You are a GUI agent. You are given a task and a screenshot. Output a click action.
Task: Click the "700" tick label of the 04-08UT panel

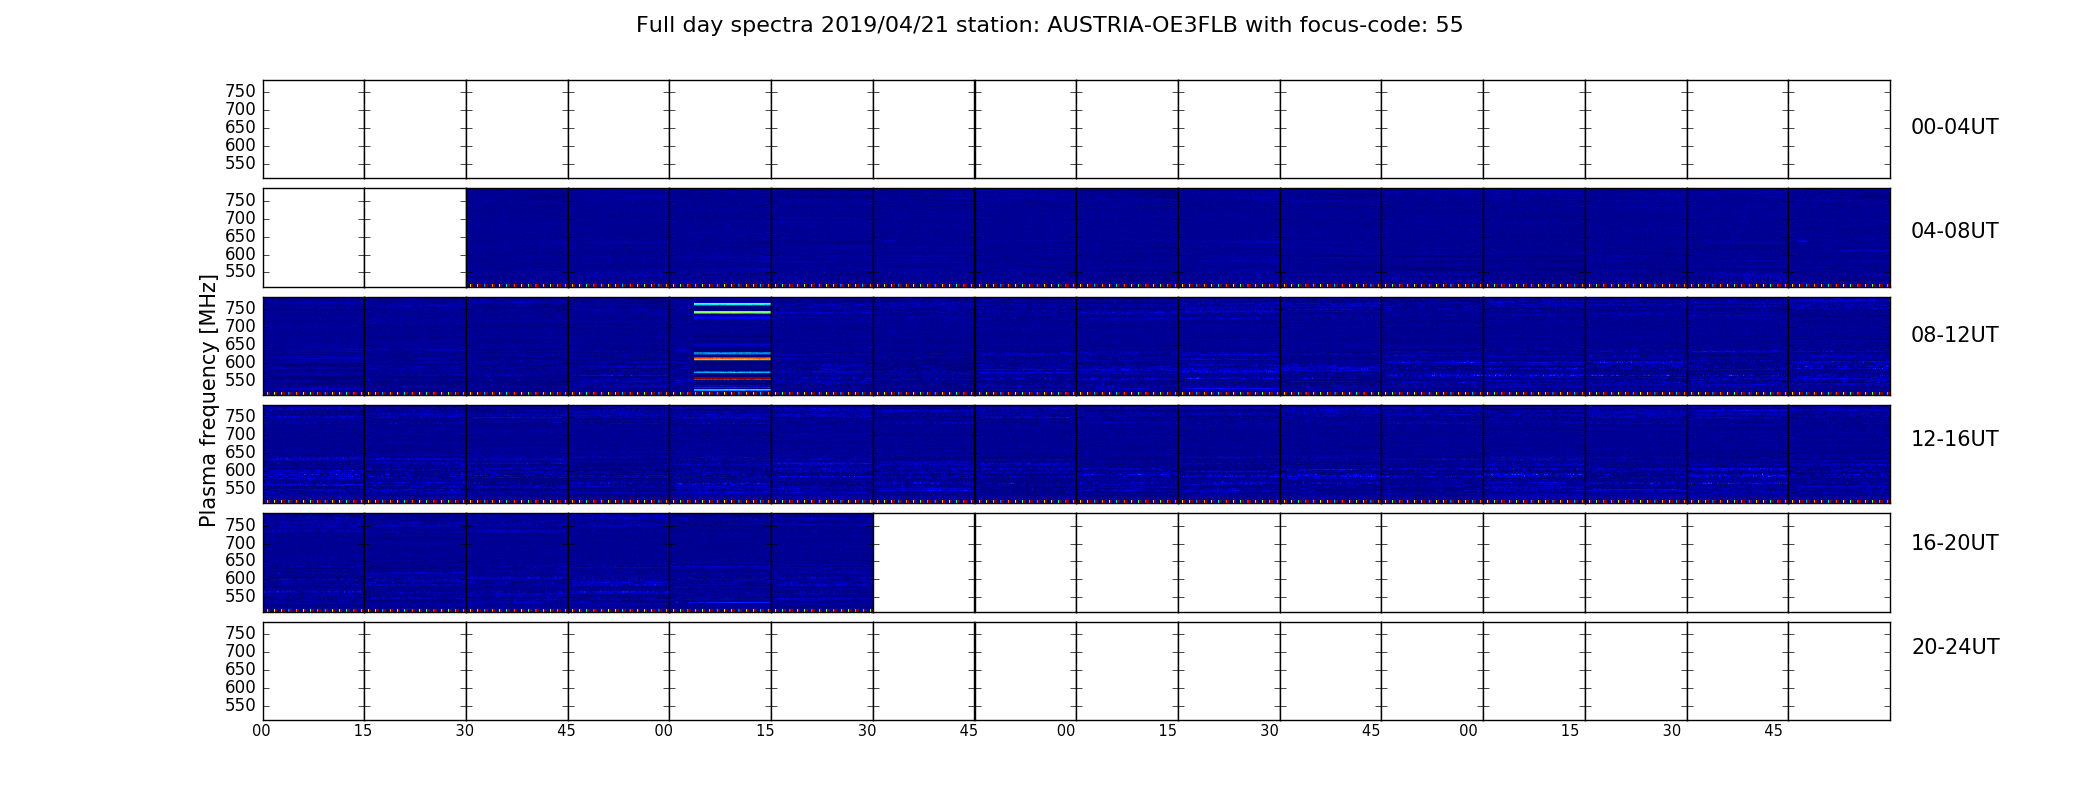click(240, 218)
